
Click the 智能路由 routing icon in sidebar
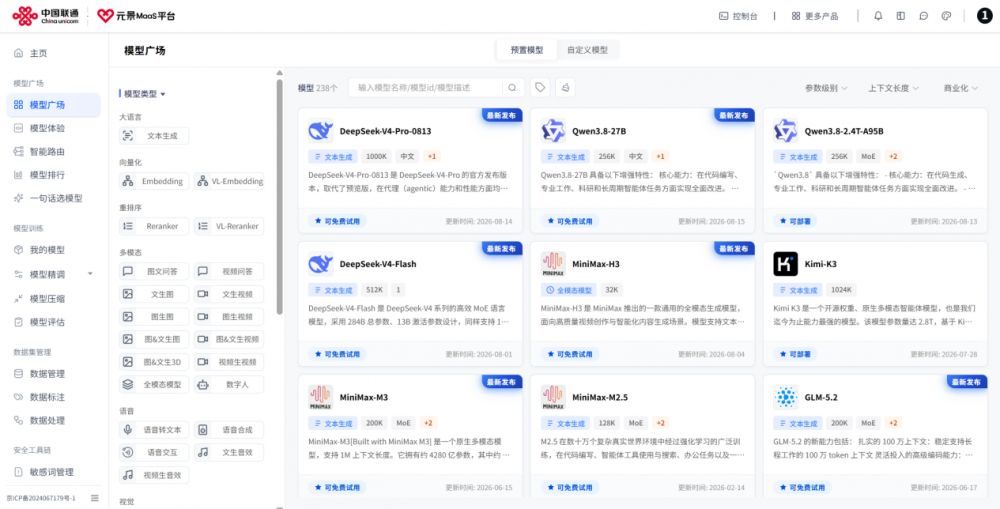[18, 151]
